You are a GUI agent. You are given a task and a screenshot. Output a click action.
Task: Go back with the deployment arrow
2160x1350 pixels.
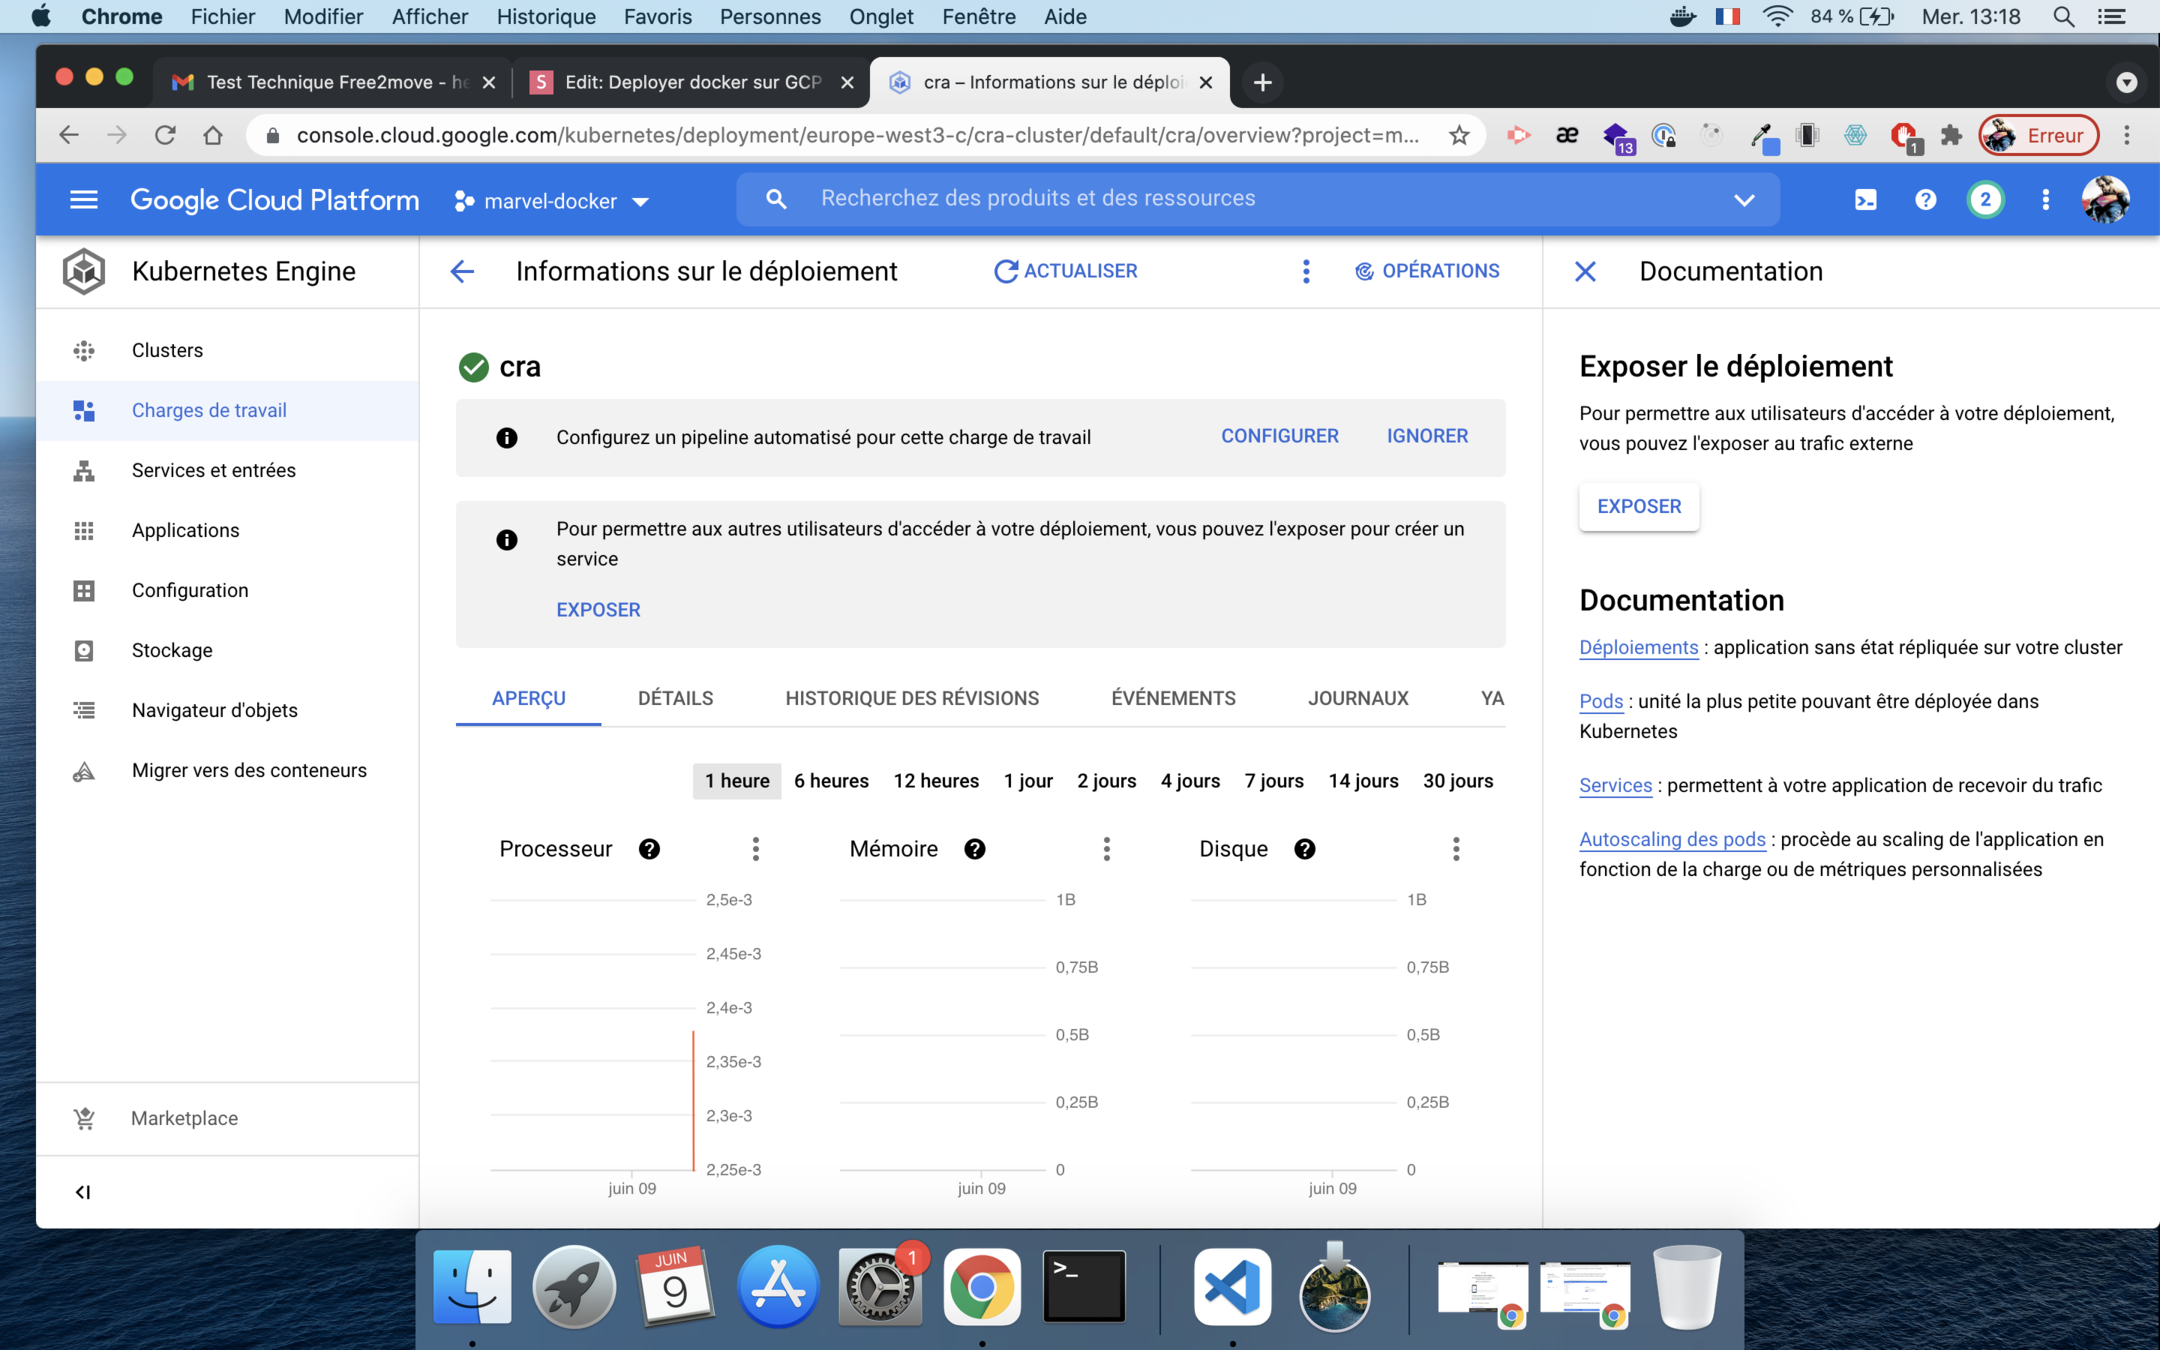(x=462, y=271)
